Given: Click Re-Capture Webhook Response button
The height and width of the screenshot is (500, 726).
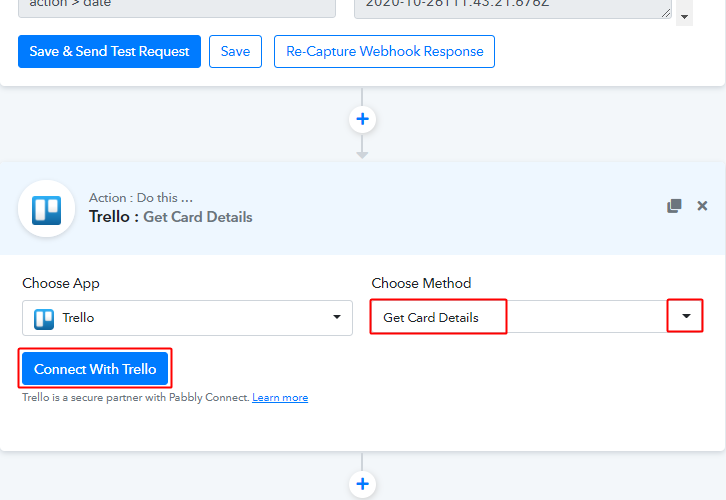Looking at the screenshot, I should pyautogui.click(x=384, y=51).
